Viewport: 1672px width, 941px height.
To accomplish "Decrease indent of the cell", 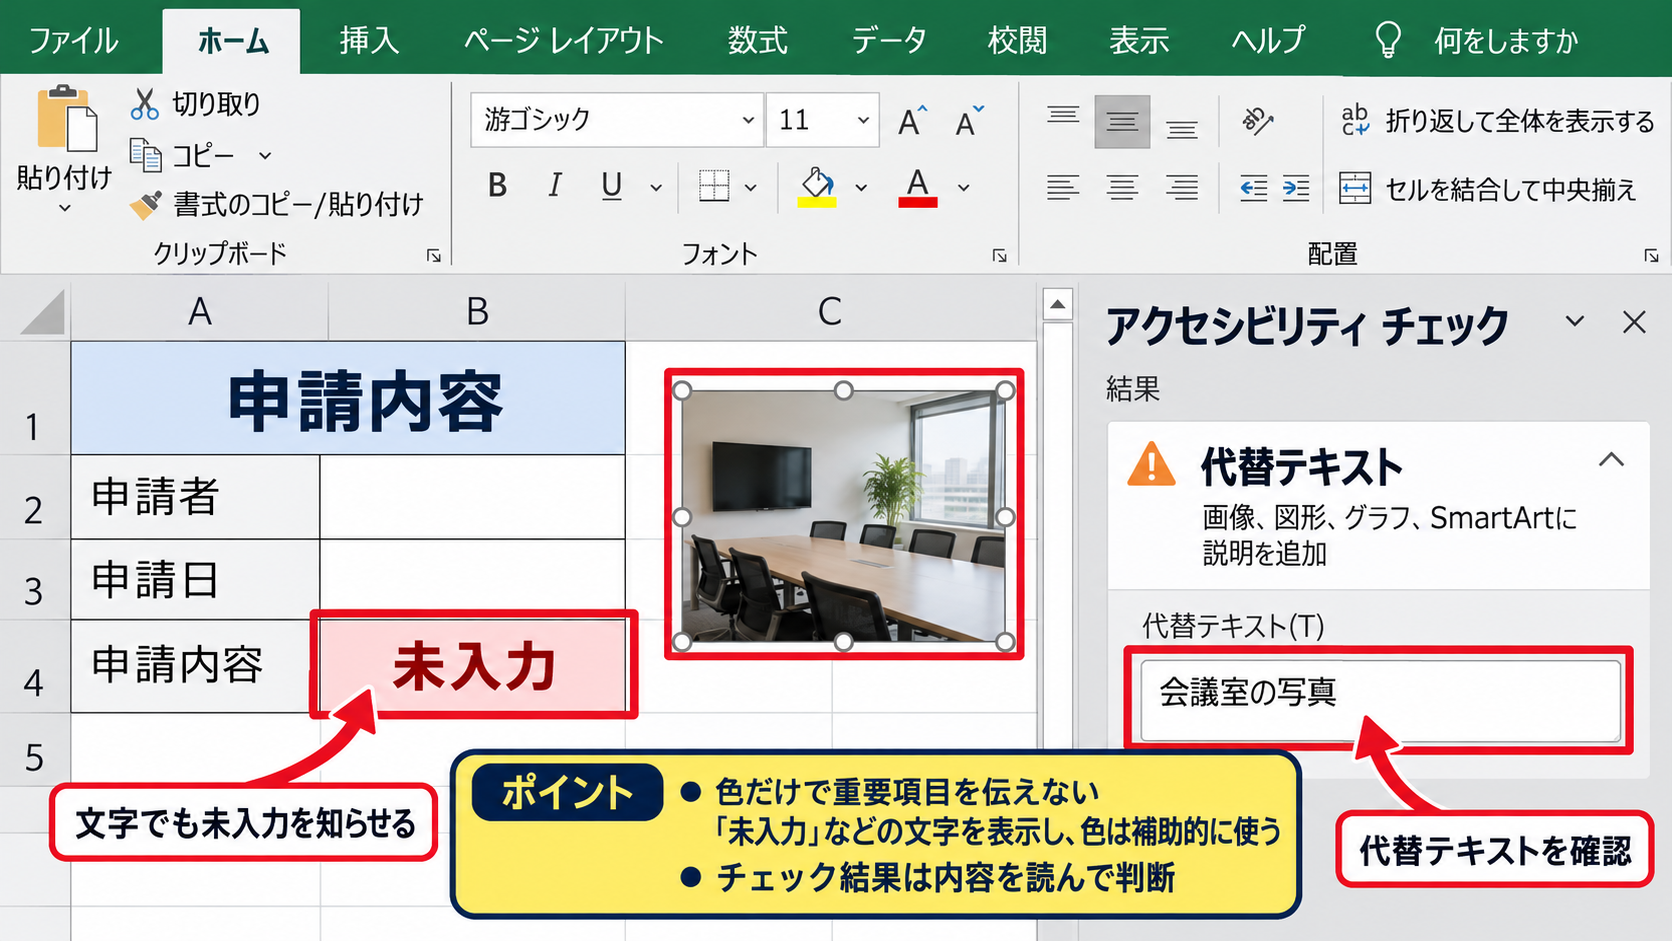I will click(1253, 188).
